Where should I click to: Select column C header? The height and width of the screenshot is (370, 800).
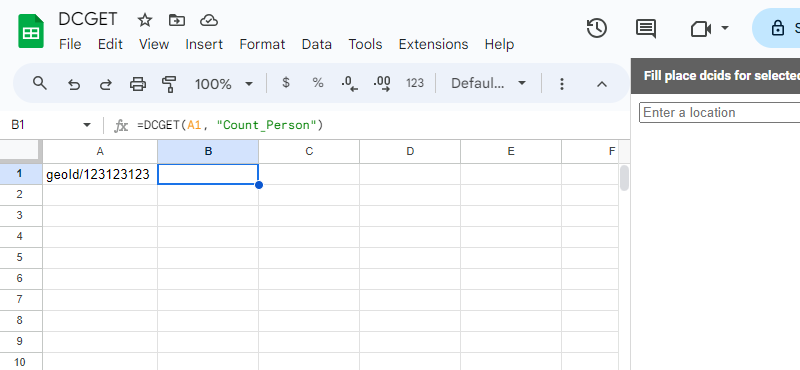coord(309,152)
